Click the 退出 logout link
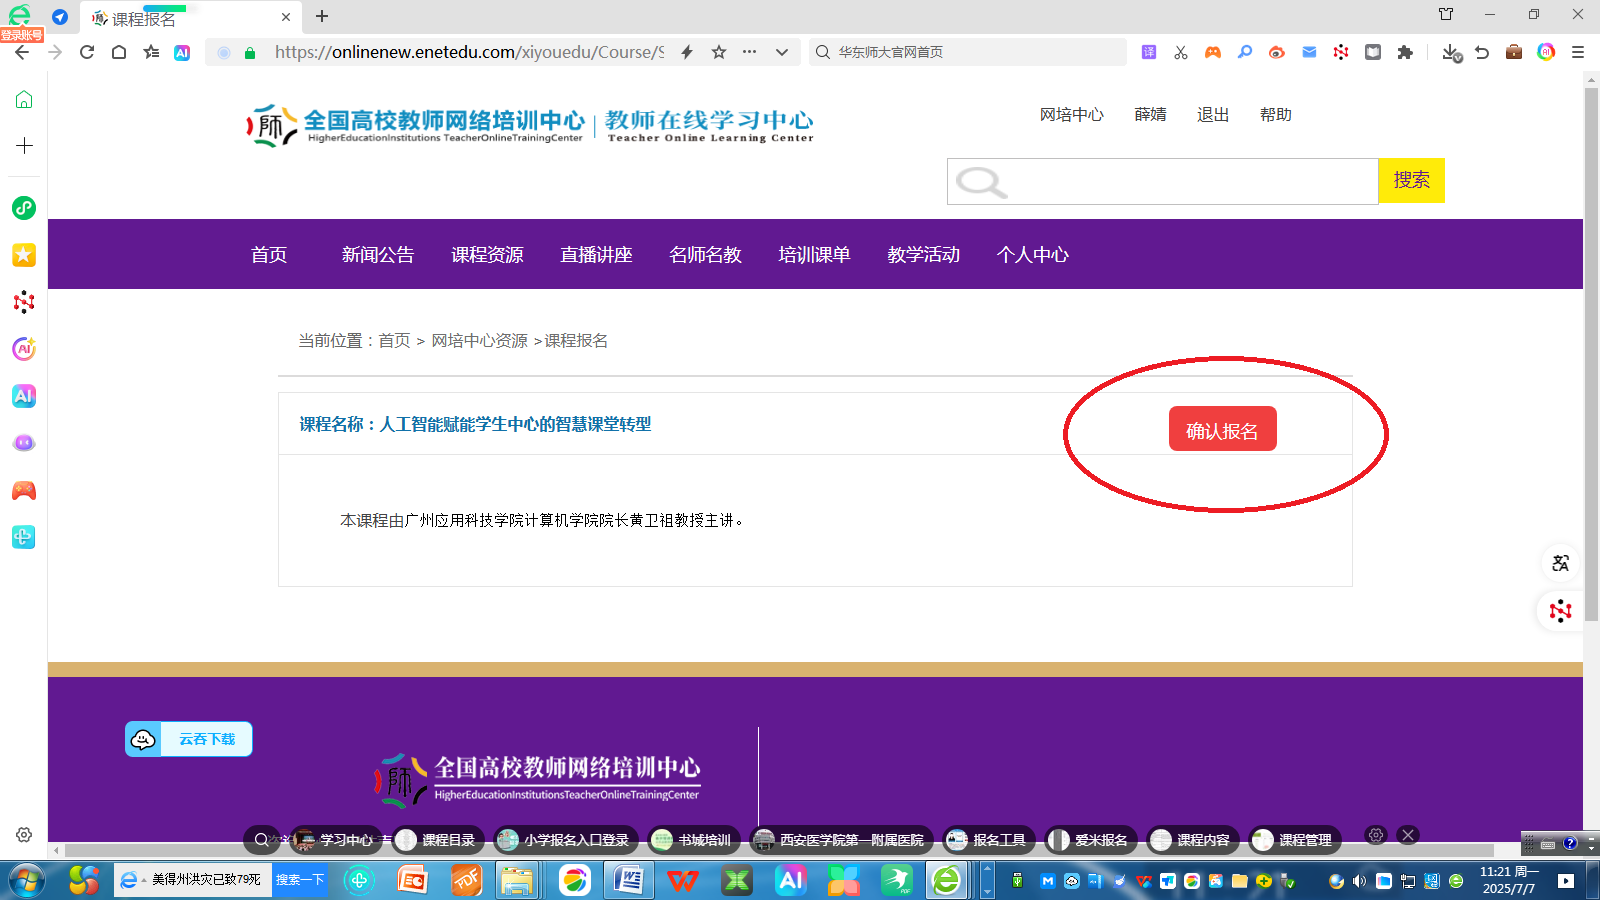Image resolution: width=1600 pixels, height=900 pixels. tap(1212, 115)
